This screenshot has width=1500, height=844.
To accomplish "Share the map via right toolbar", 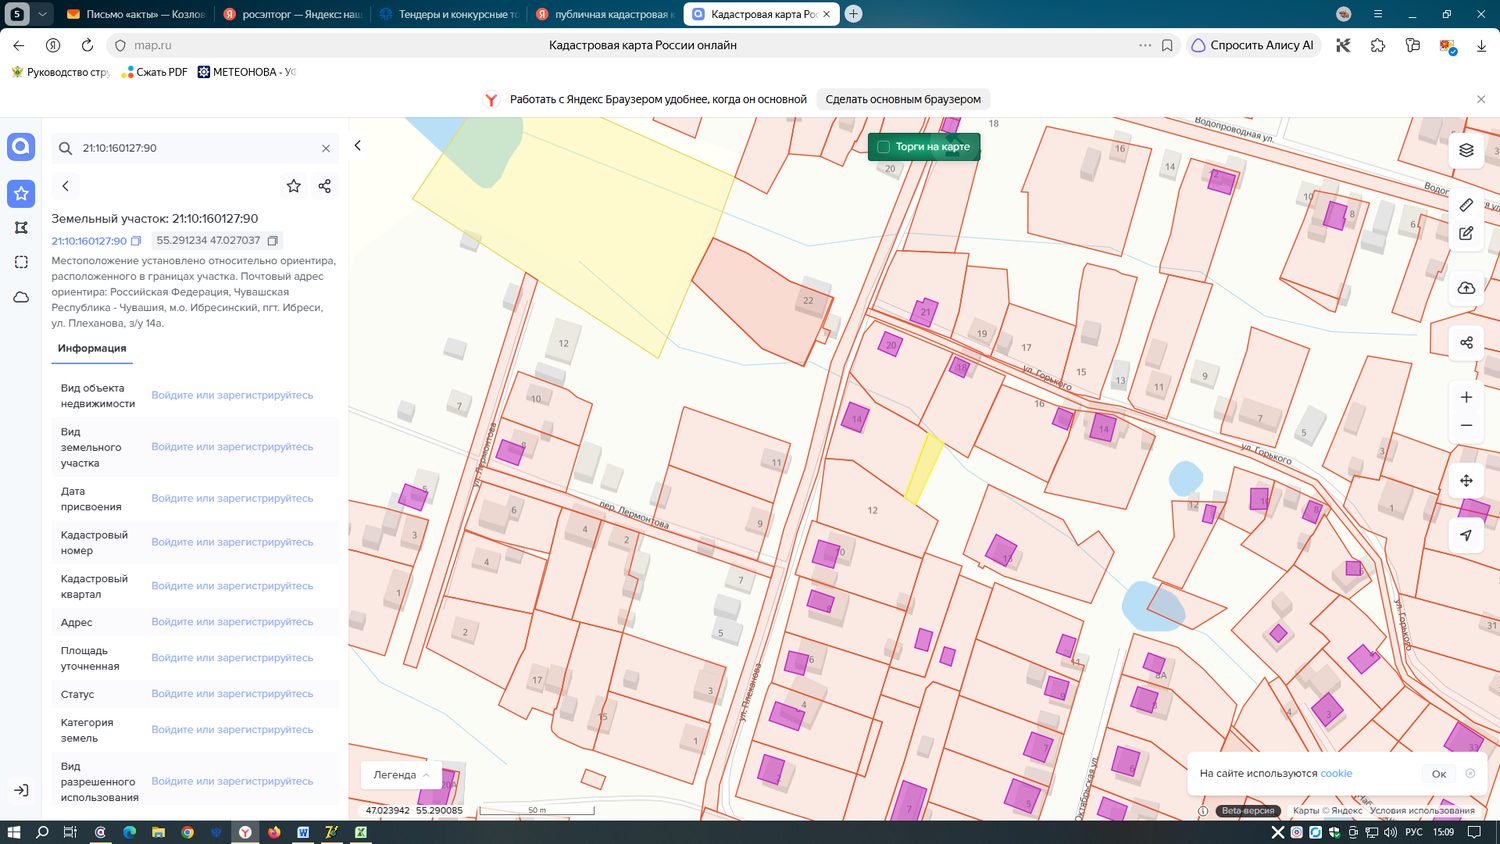I will (x=1466, y=342).
